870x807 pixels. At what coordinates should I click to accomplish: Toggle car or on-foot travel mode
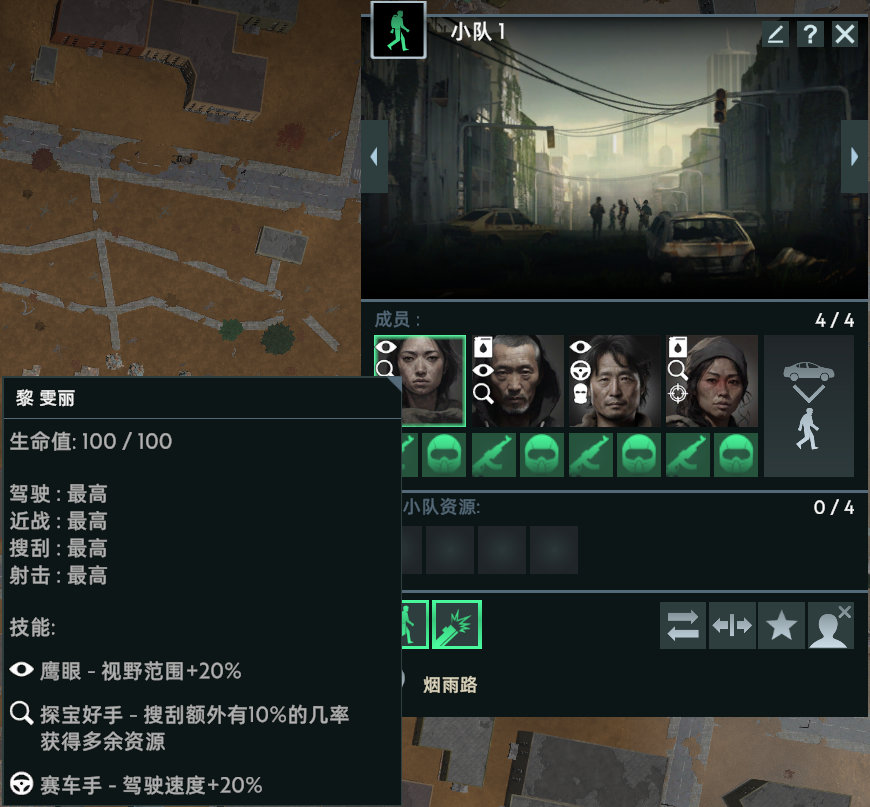[x=808, y=406]
